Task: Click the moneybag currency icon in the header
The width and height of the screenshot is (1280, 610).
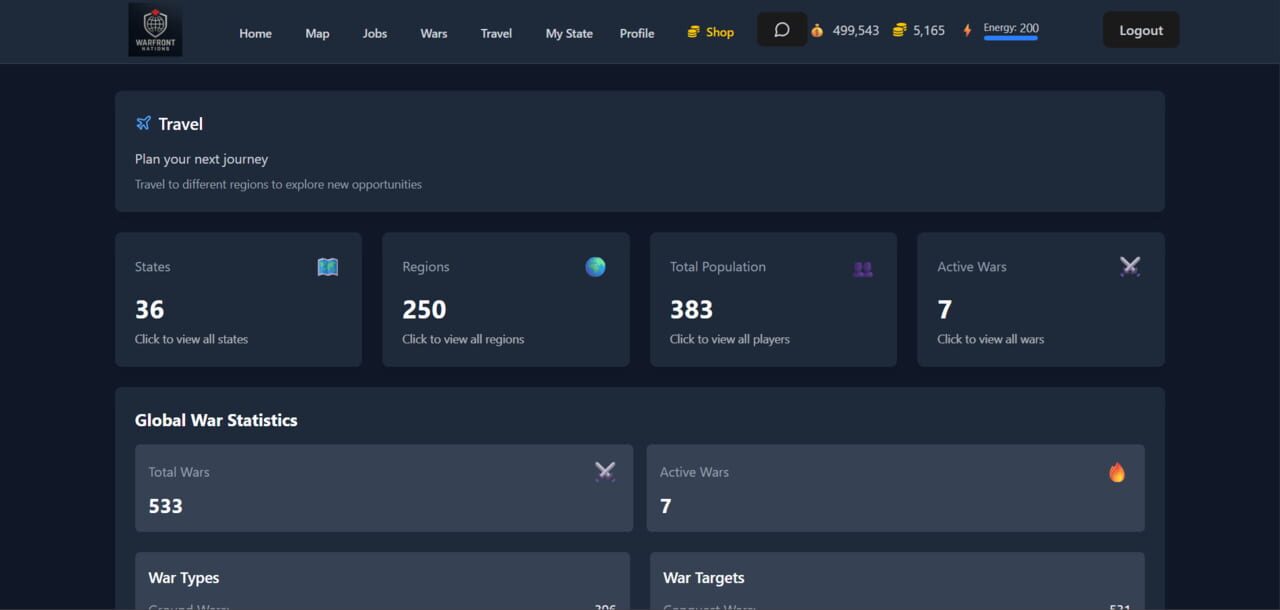Action: (x=816, y=30)
